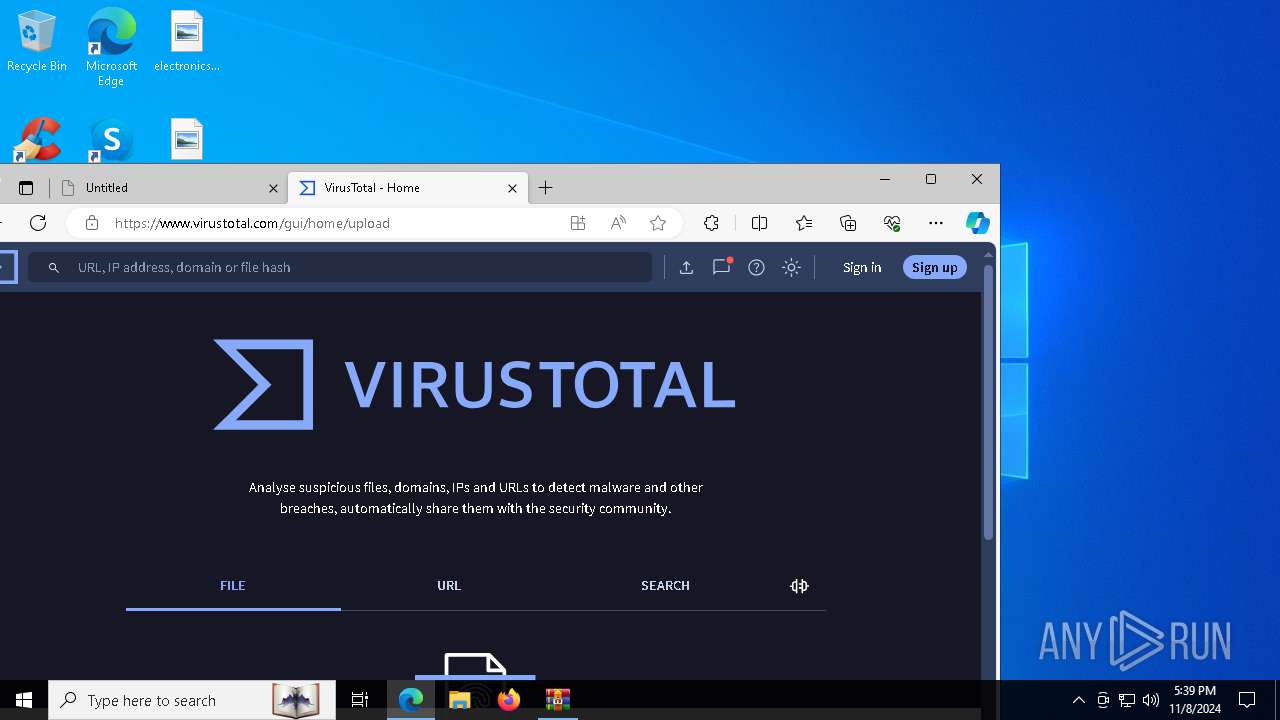Image resolution: width=1280 pixels, height=720 pixels.
Task: Show hidden system tray icons
Action: (x=1078, y=700)
